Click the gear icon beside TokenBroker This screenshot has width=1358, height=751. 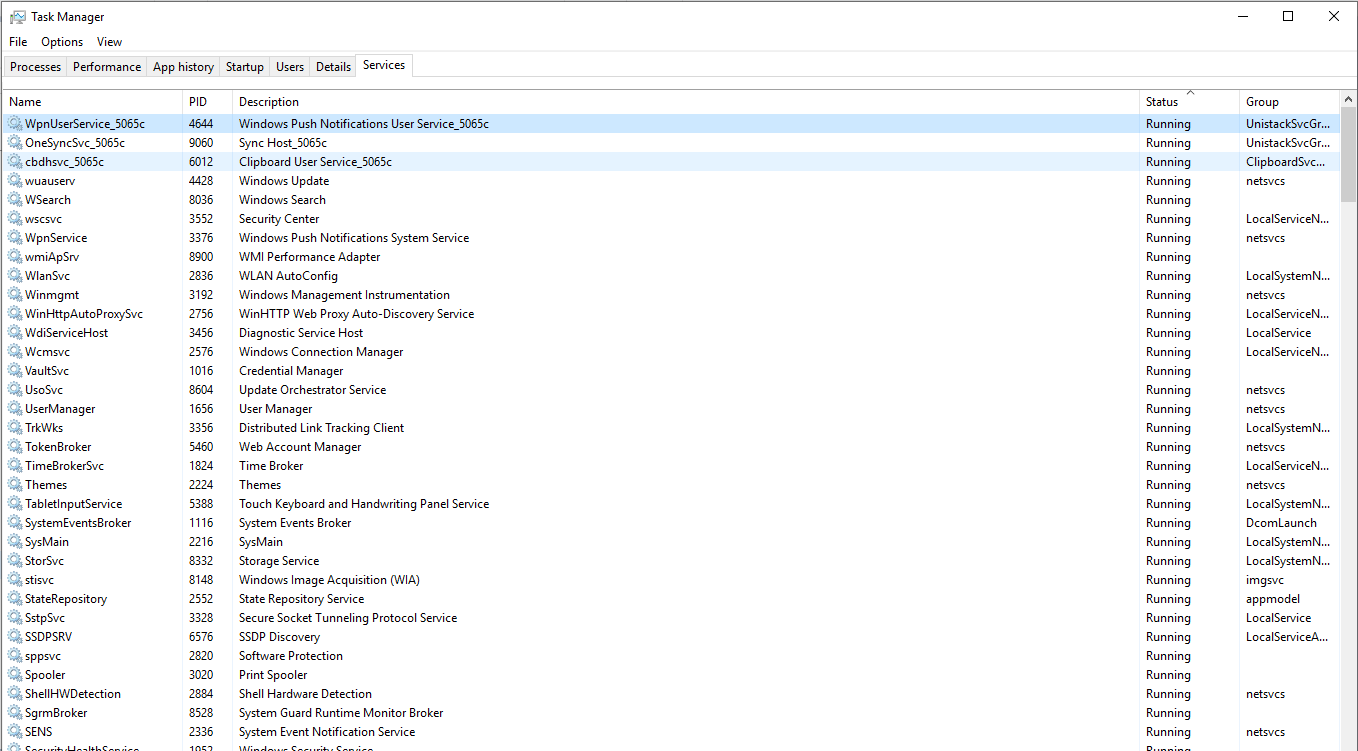[15, 447]
